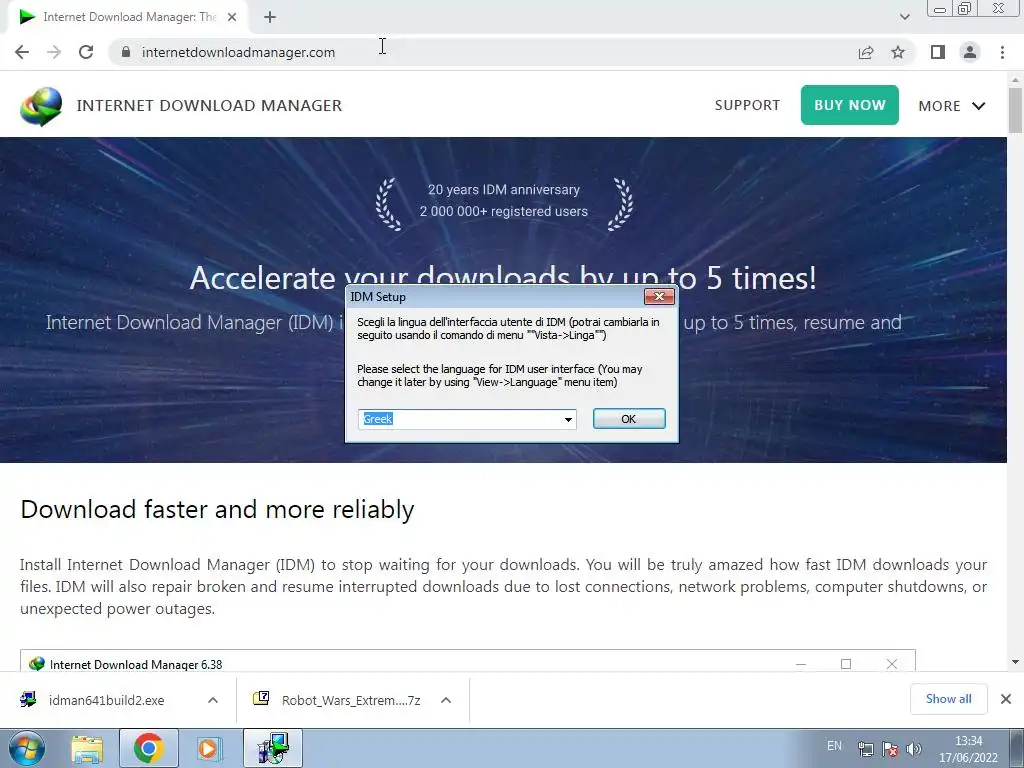
Task: Click Show all downloads
Action: (948, 699)
